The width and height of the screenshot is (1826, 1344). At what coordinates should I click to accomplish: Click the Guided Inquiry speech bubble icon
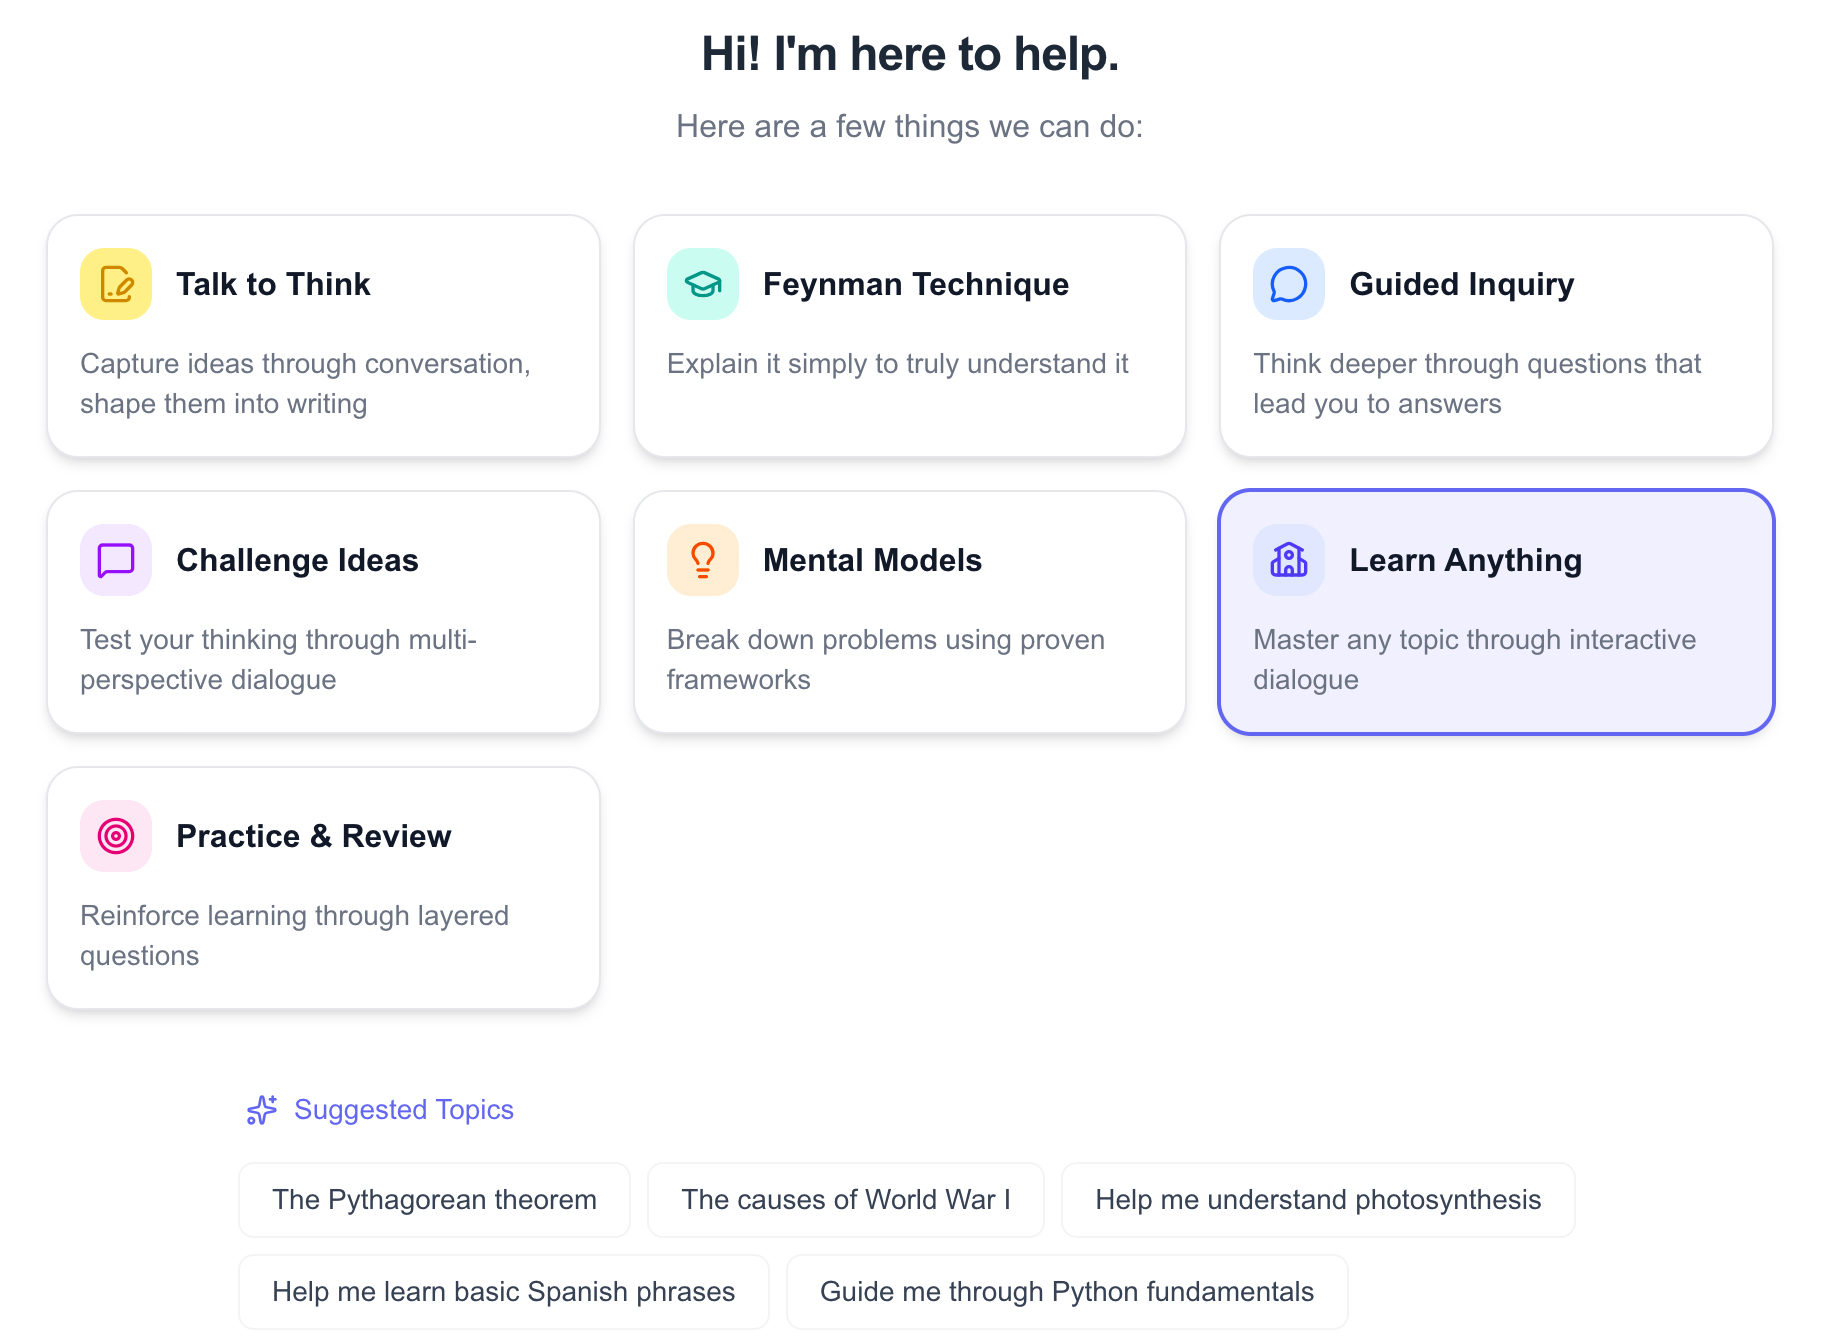click(1288, 284)
